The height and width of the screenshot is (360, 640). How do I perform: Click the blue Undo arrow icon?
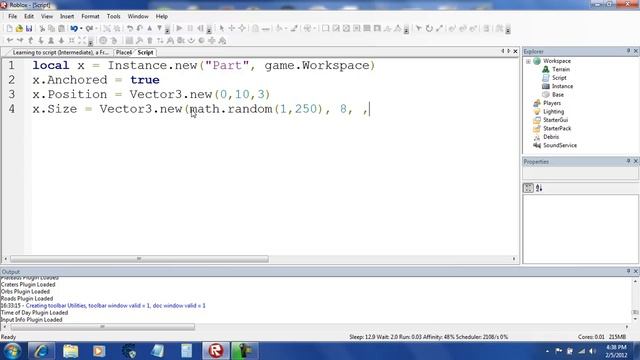point(74,29)
